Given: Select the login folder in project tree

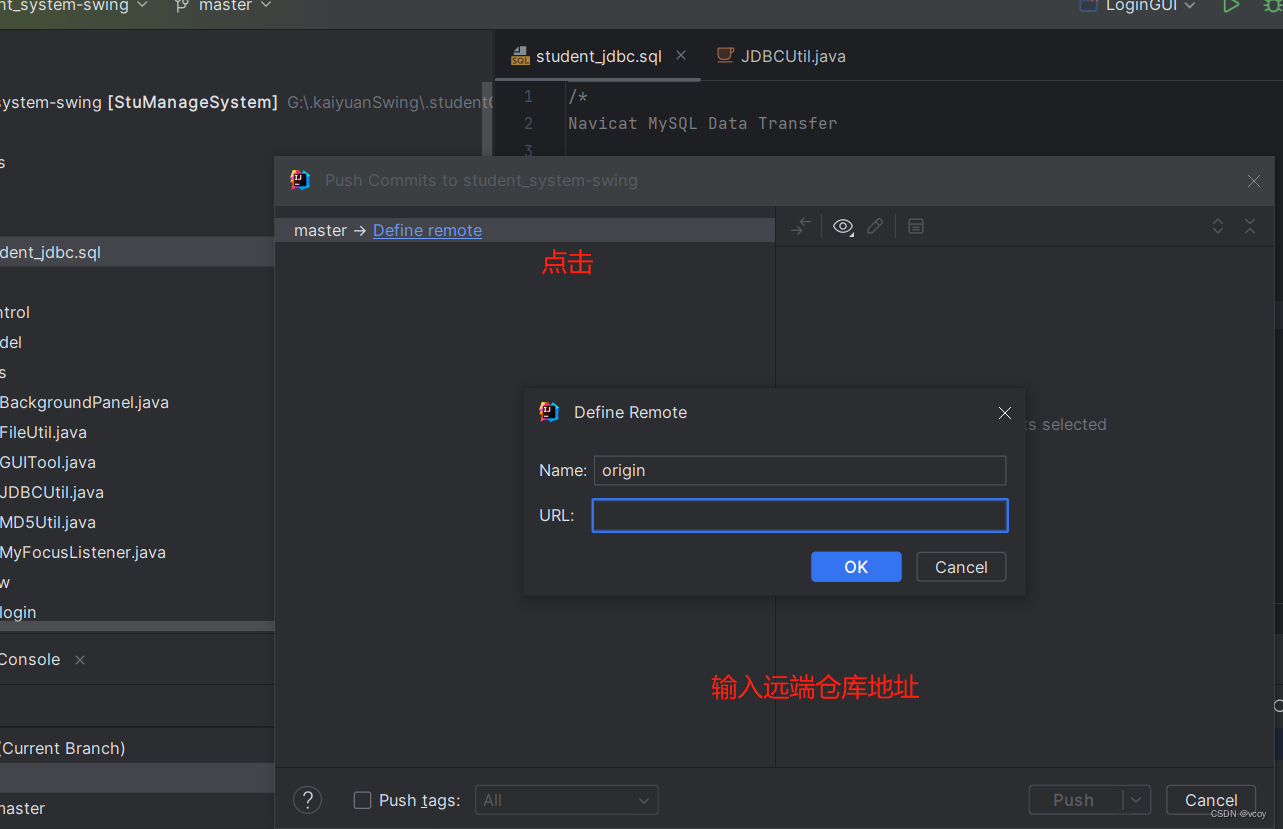Looking at the screenshot, I should 18,612.
